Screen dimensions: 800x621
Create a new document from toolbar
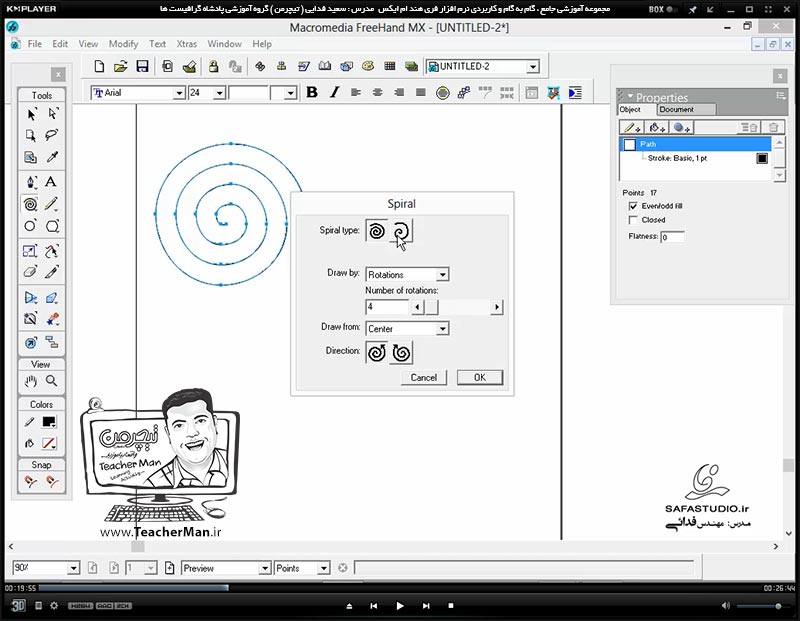click(99, 66)
